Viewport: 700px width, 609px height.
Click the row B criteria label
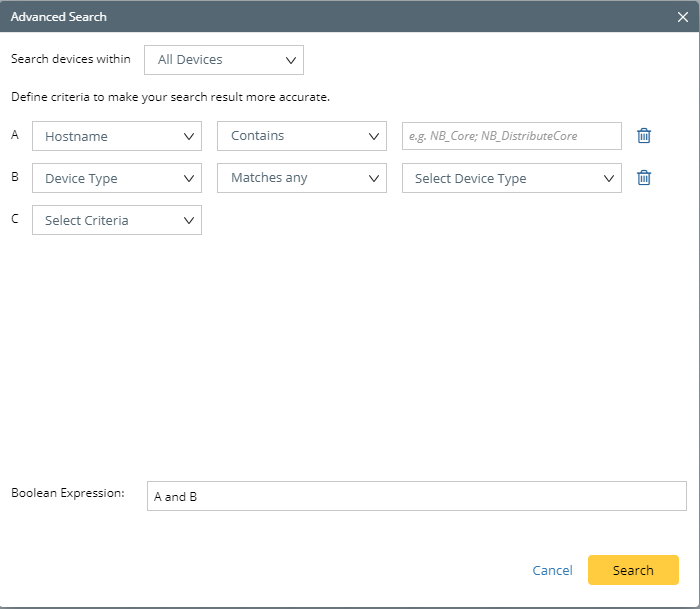[15, 177]
